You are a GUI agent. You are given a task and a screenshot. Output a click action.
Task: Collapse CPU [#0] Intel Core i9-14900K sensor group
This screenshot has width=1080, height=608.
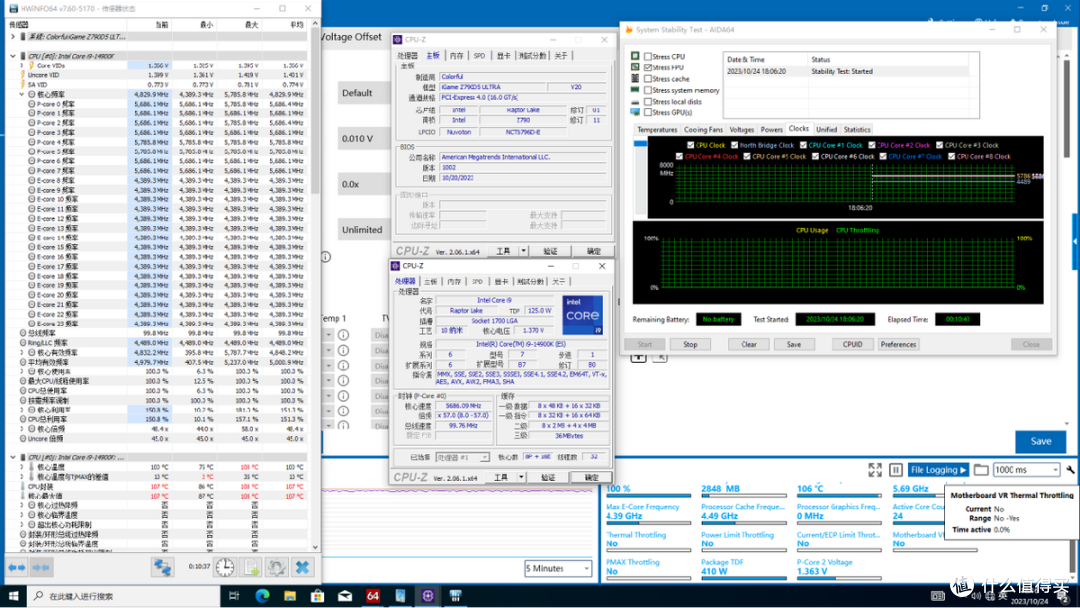13,56
